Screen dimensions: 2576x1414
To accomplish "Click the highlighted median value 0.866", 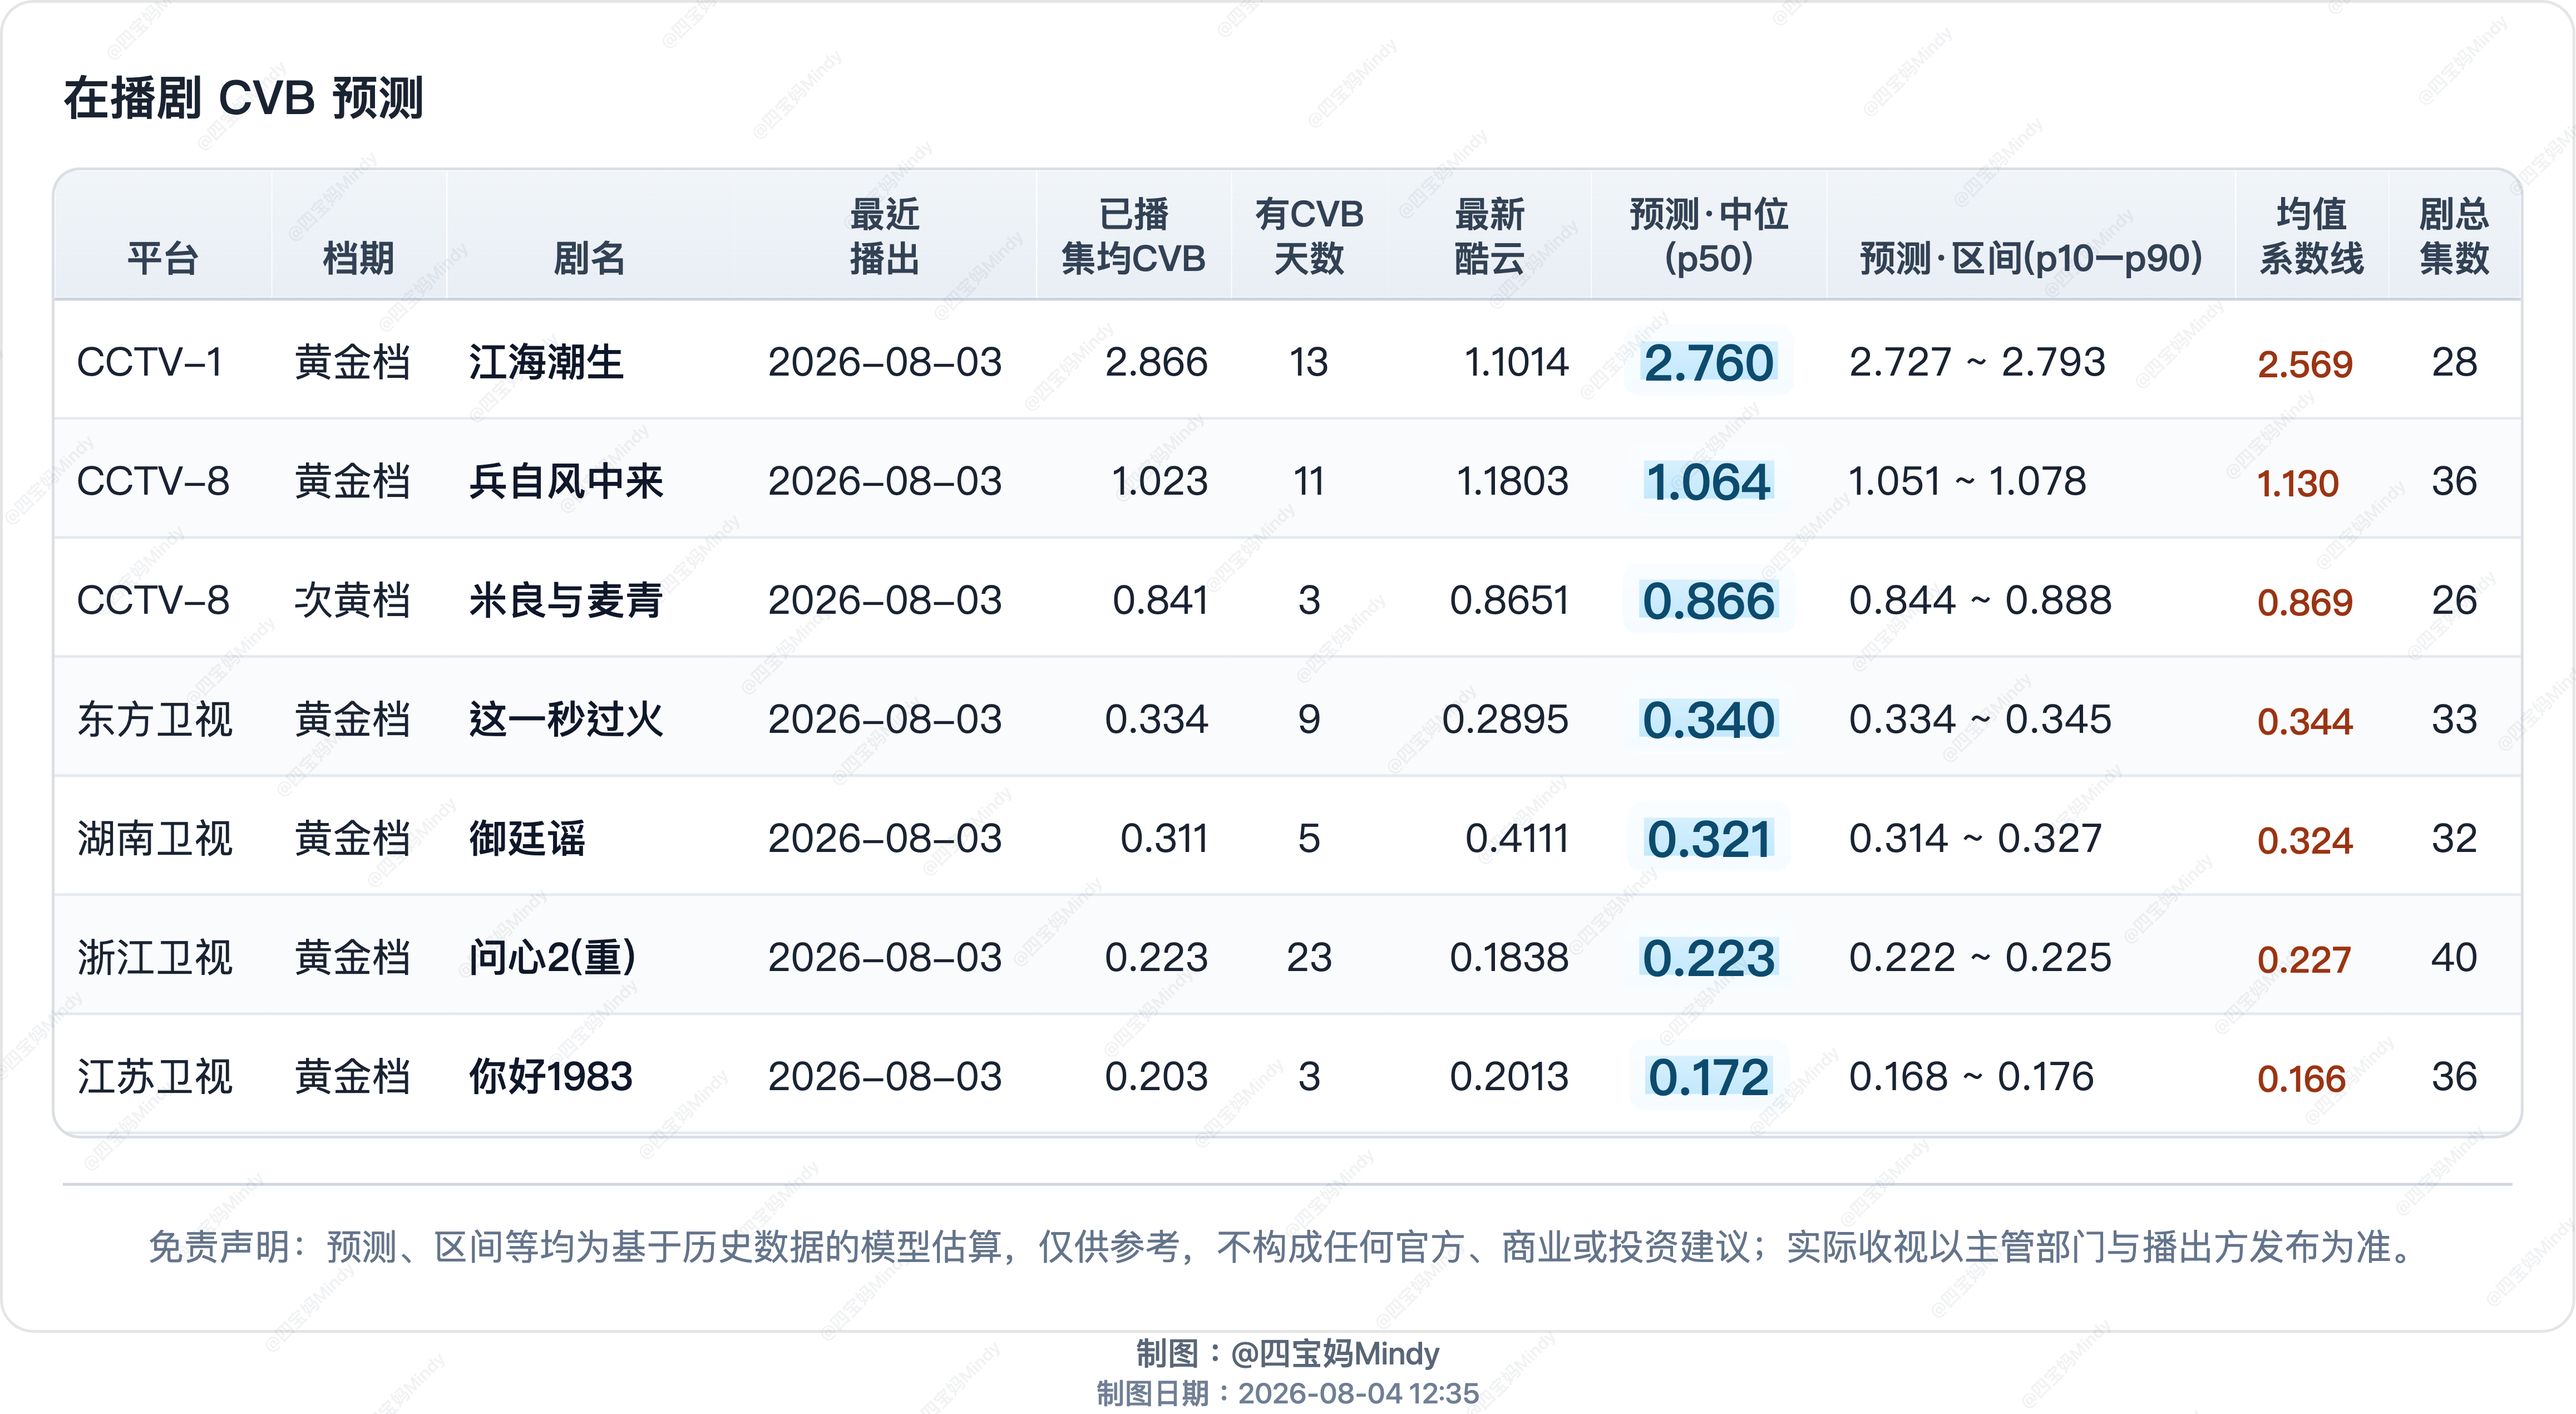I will click(1708, 600).
